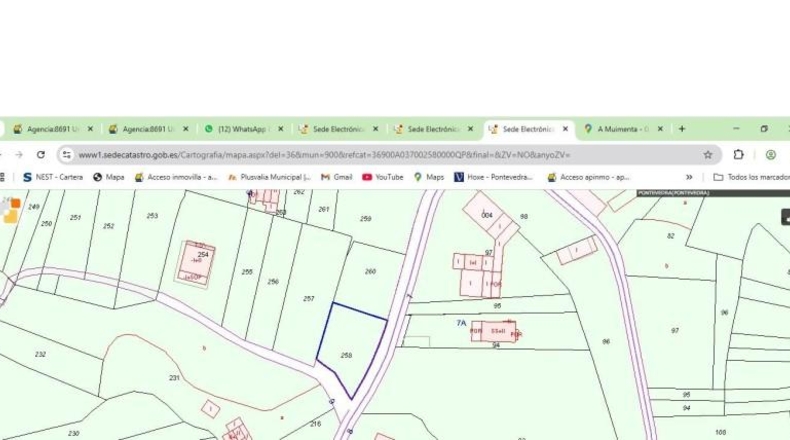Open the Todos los marcadores folder
Image resolution: width=790 pixels, height=440 pixels.
tap(751, 177)
